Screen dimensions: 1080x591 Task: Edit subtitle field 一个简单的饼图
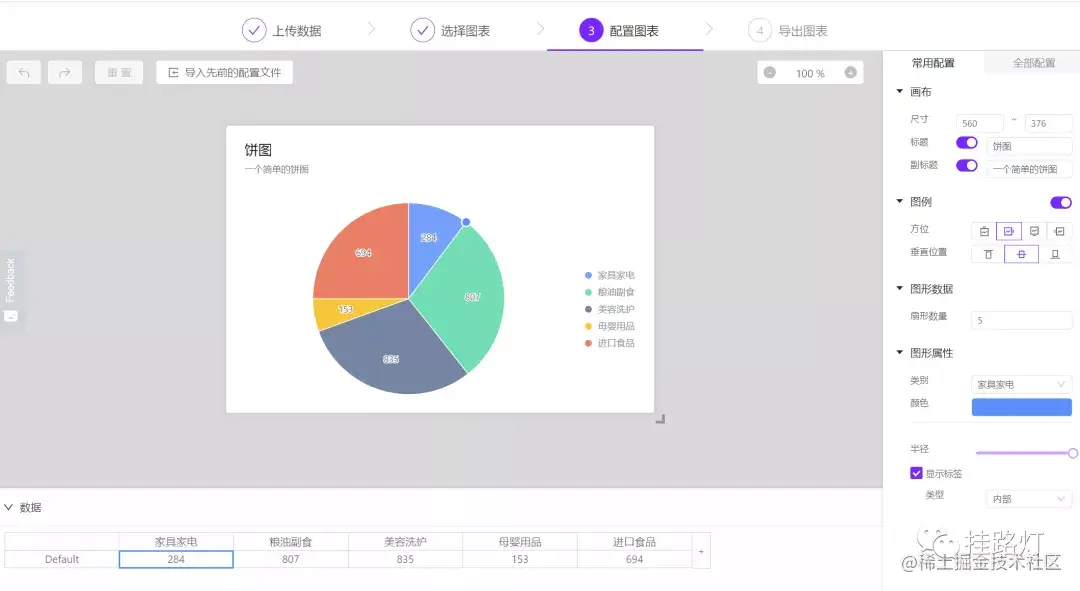tap(1029, 169)
